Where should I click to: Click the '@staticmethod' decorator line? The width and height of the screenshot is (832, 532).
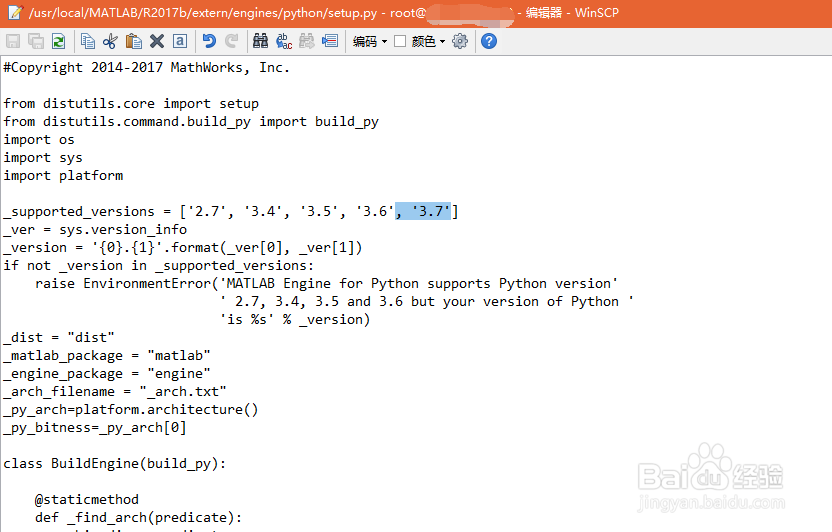[87, 500]
